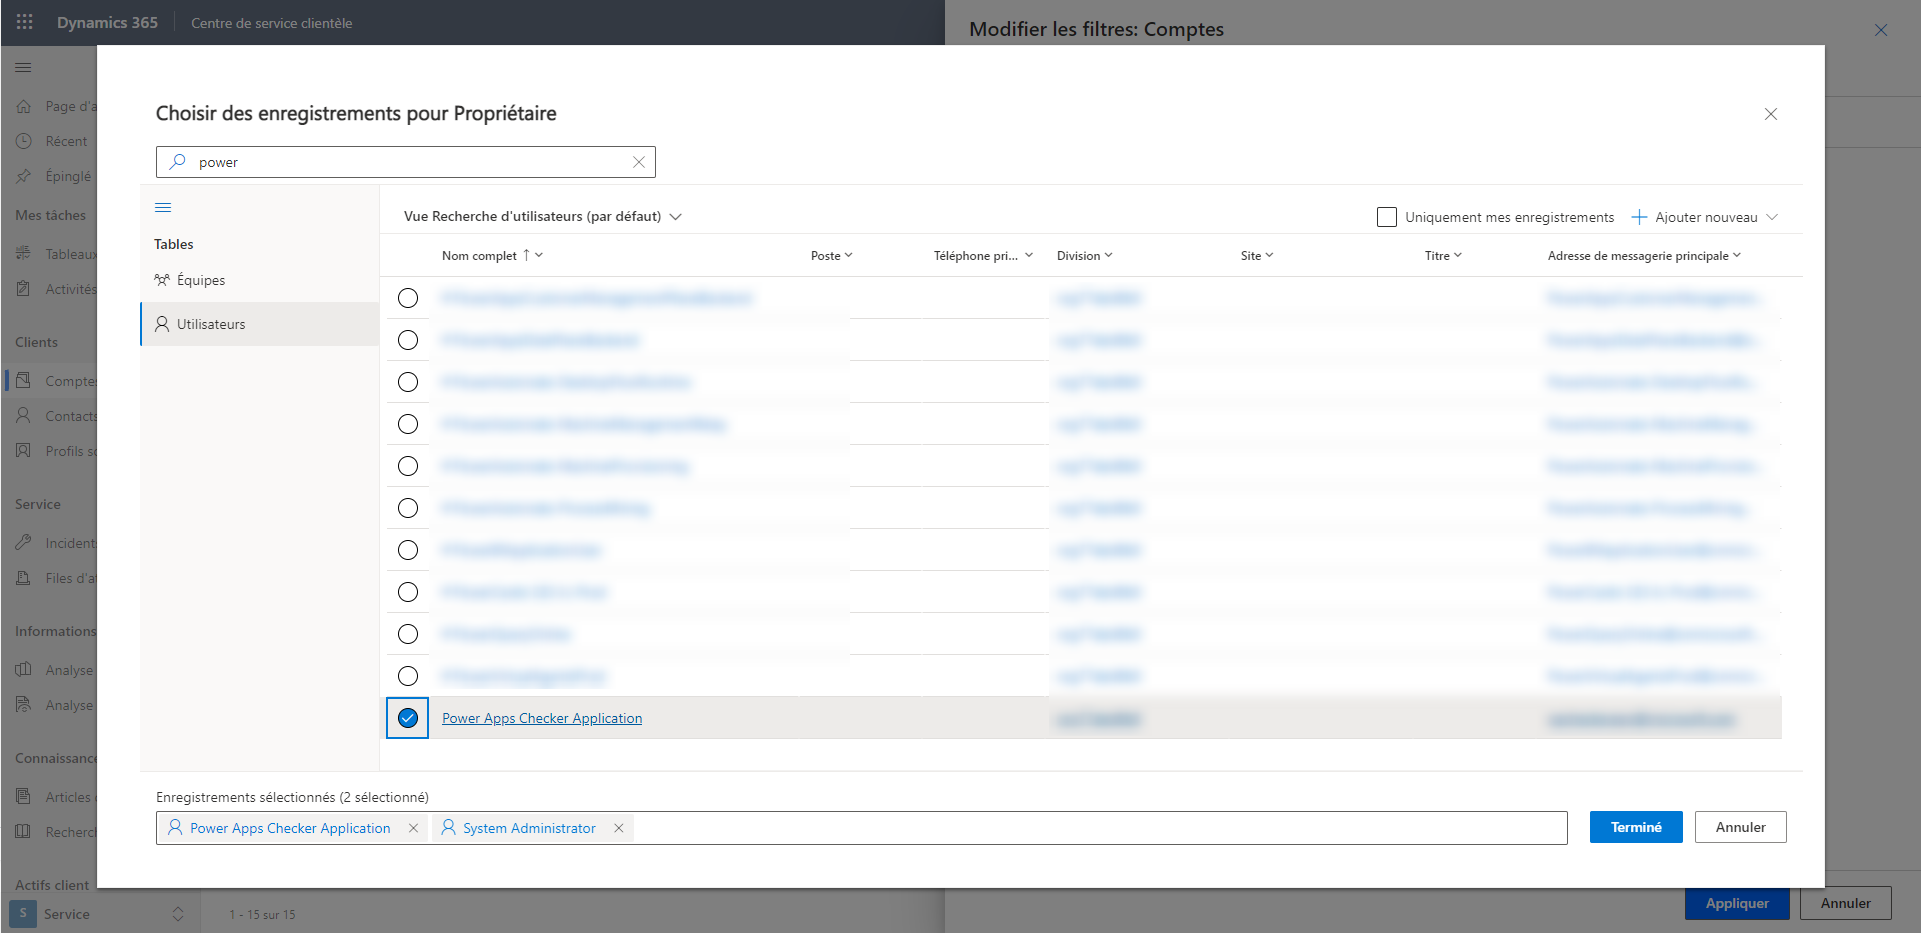Click the search magnifier icon in lookup field
The height and width of the screenshot is (933, 1921).
pos(178,162)
